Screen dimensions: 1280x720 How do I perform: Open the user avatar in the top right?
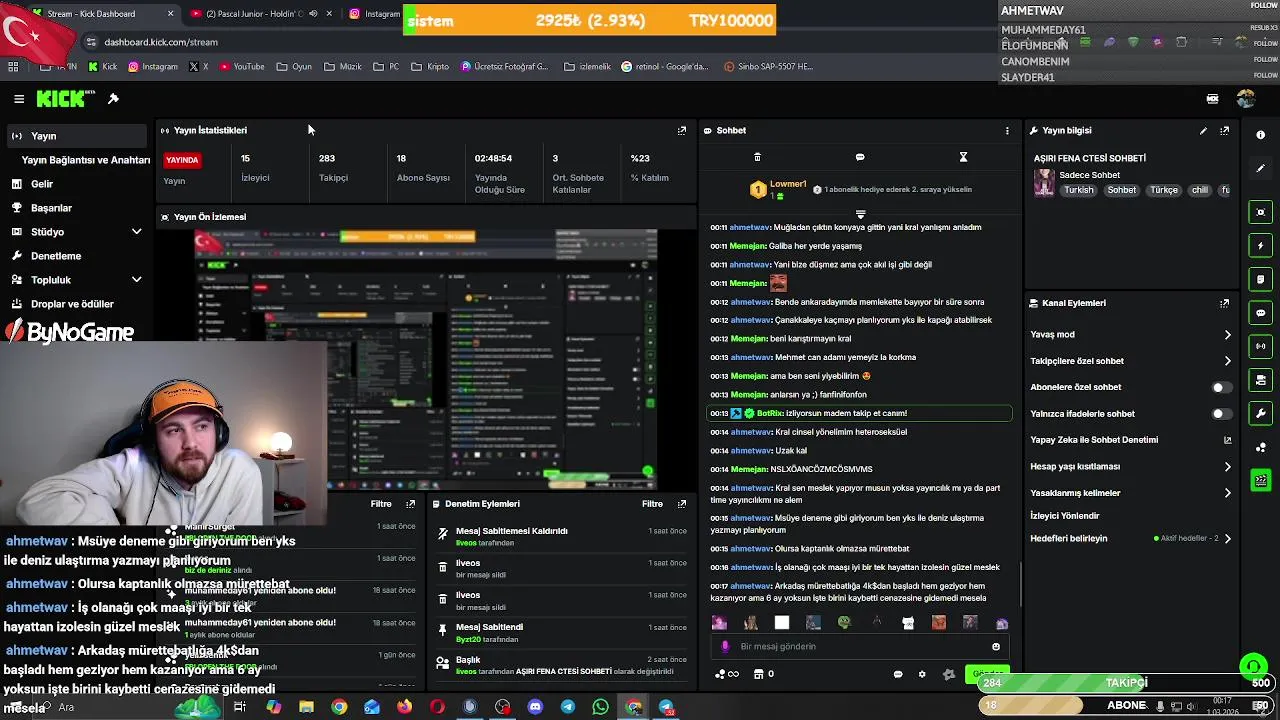point(1245,99)
